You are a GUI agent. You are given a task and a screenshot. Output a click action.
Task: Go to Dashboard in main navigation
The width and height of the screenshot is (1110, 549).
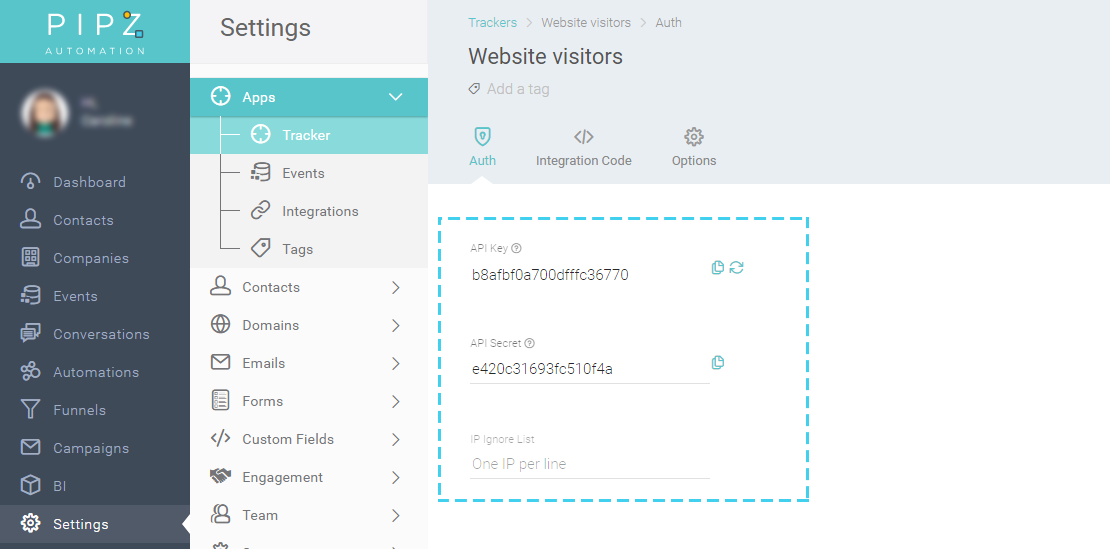(89, 182)
